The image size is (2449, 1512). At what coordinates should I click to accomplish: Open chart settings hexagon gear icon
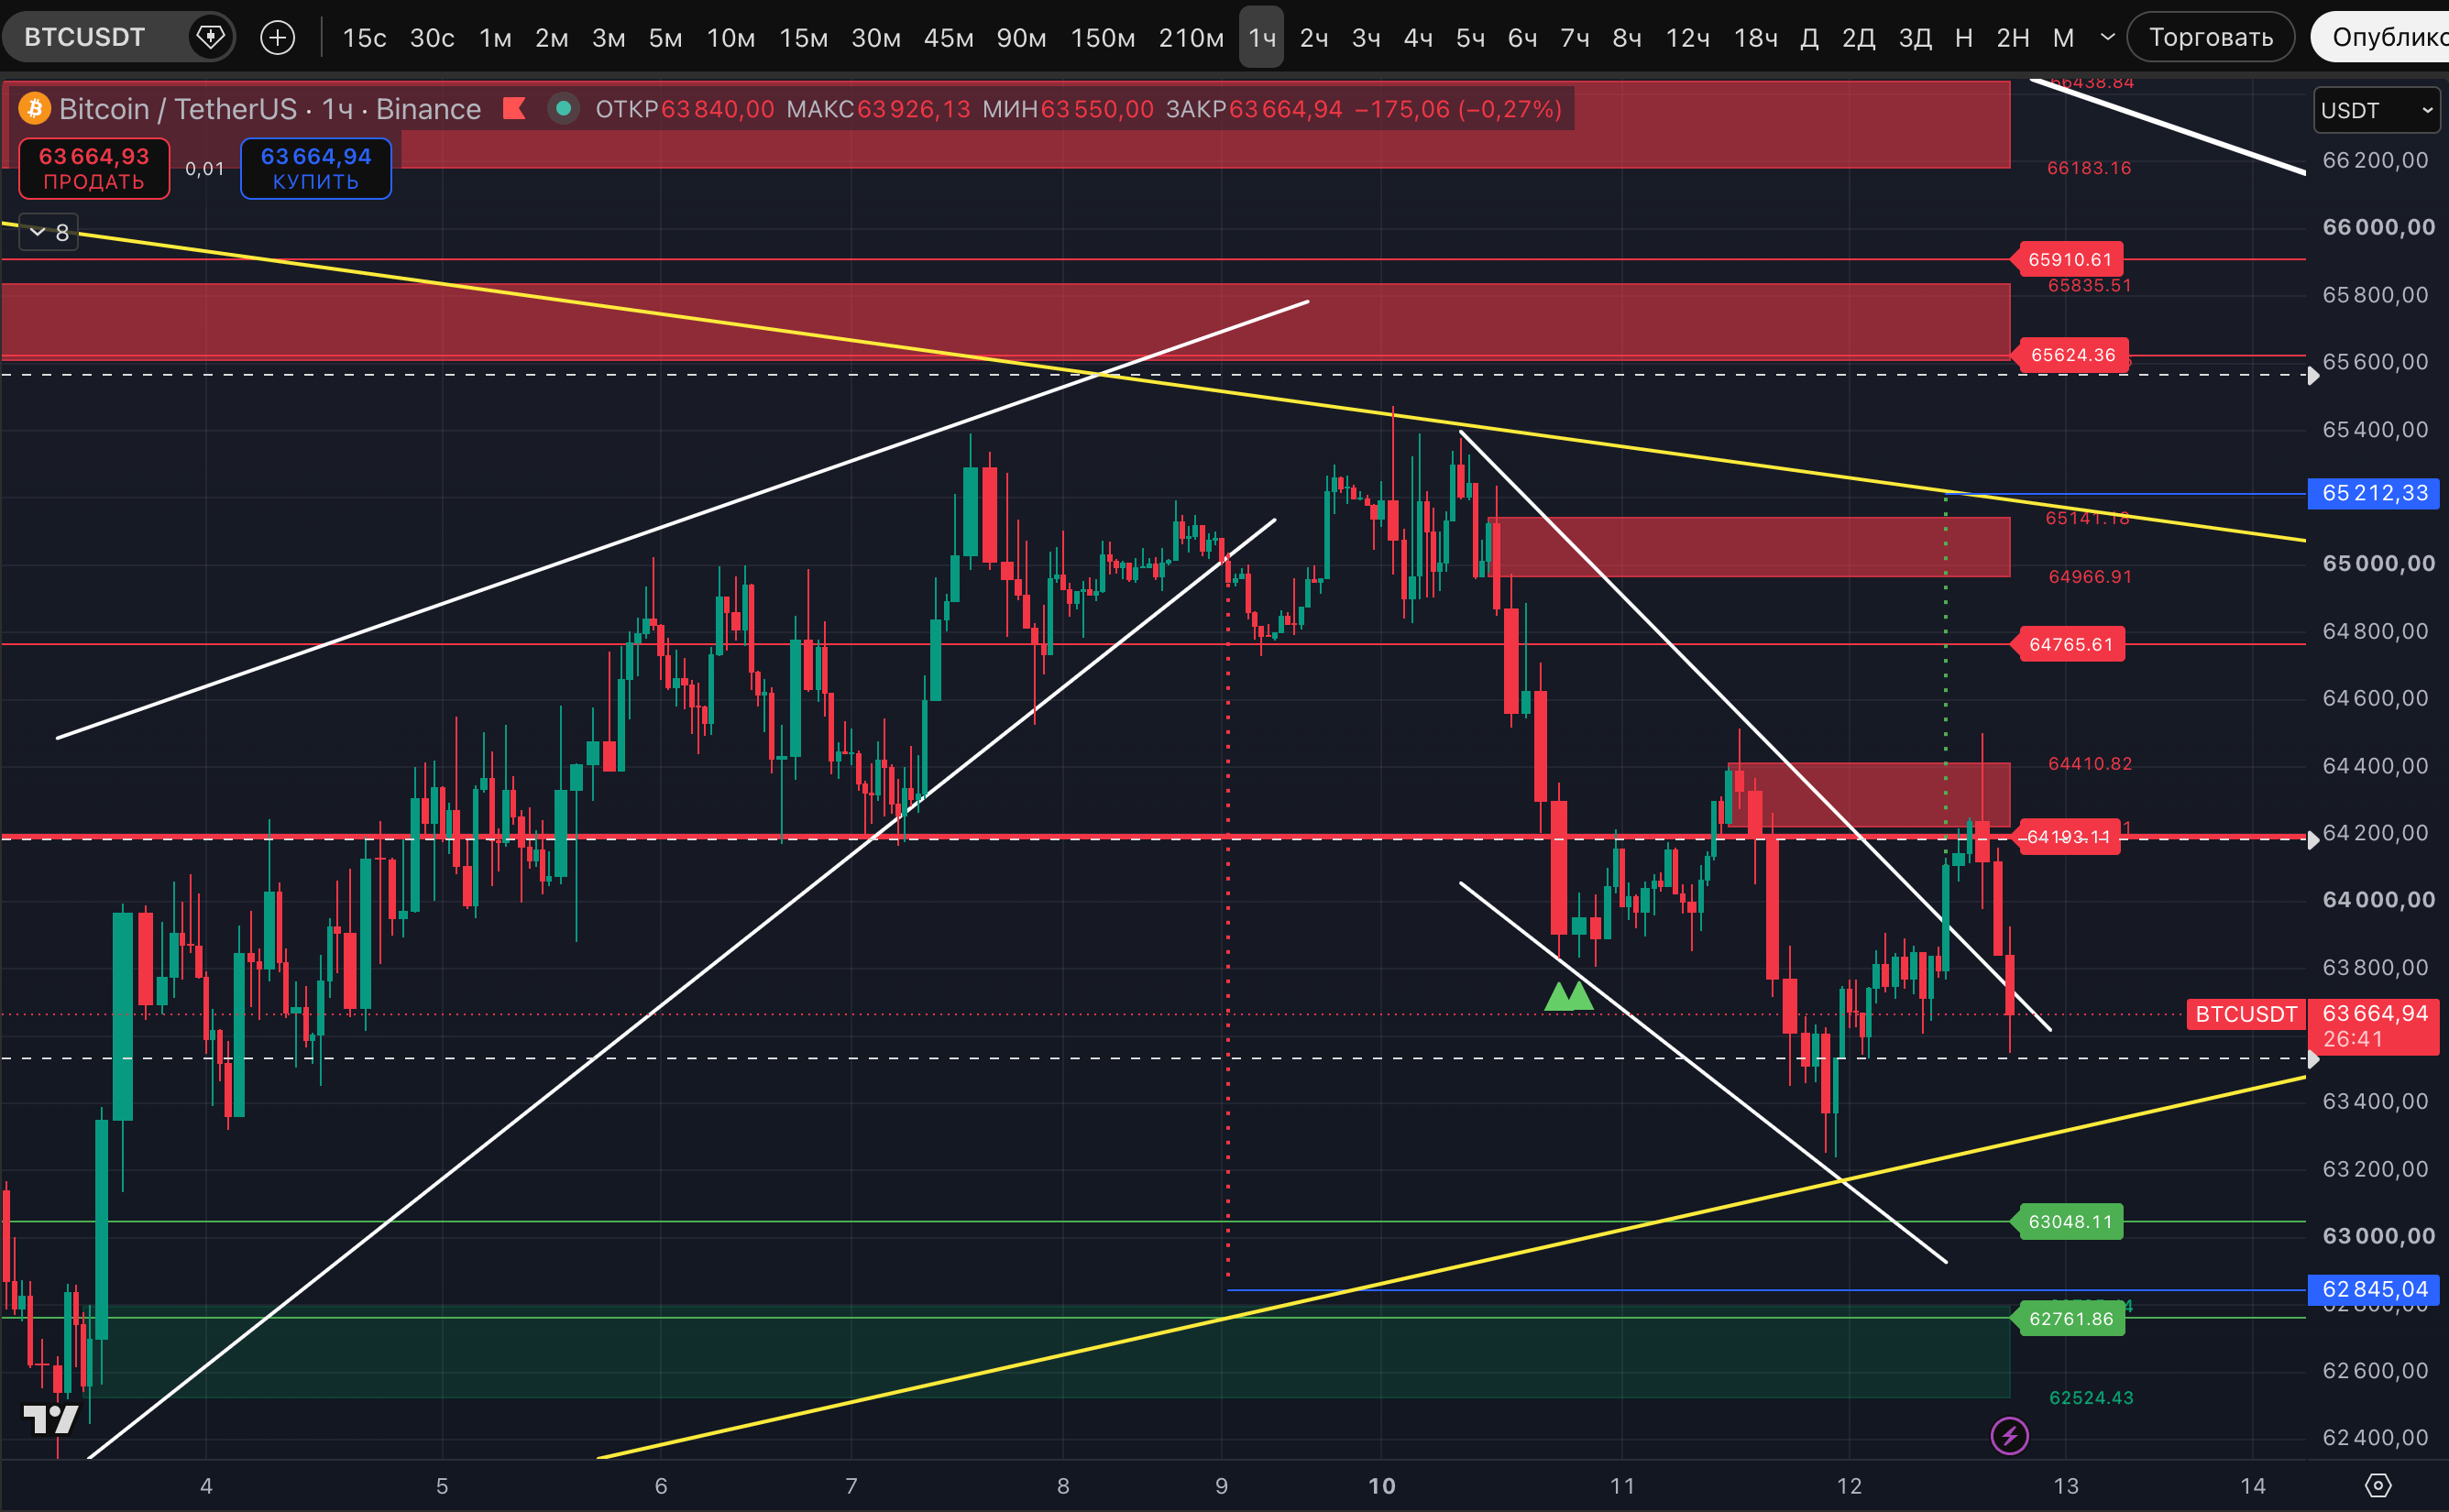click(x=2378, y=1485)
